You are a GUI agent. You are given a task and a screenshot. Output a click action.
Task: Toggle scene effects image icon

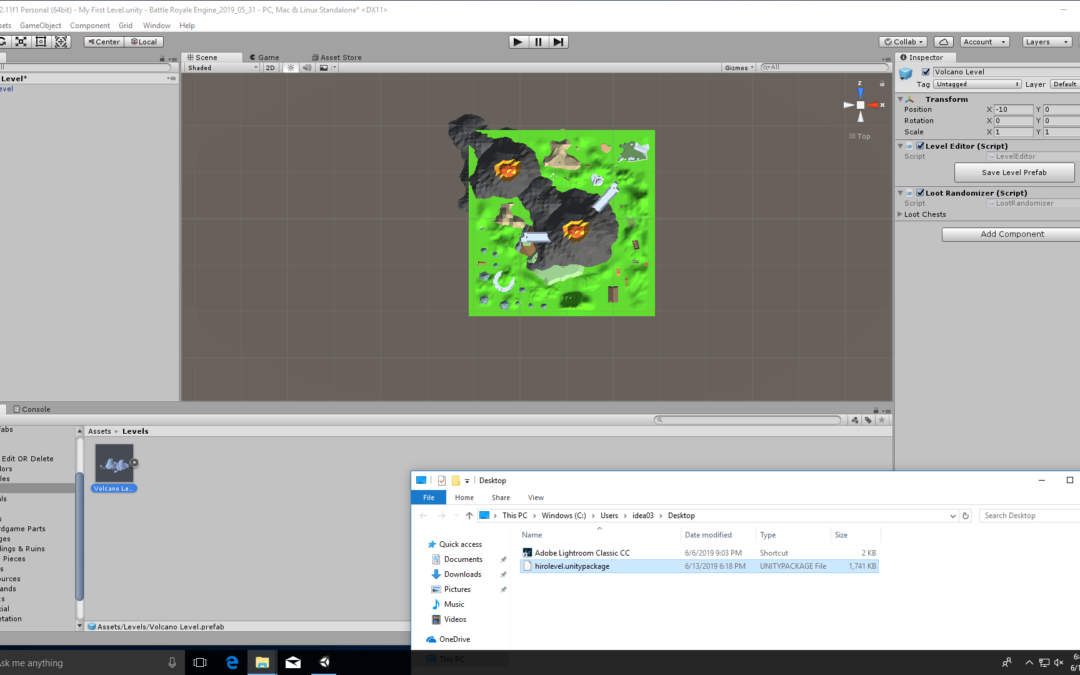pos(323,68)
